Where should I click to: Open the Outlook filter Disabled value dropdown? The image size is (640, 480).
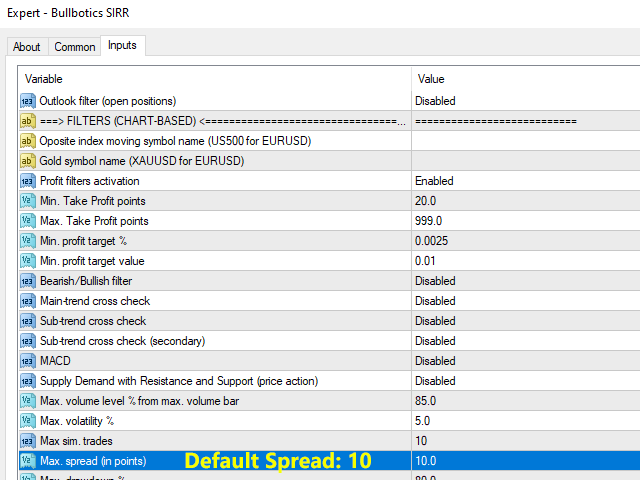(x=526, y=101)
